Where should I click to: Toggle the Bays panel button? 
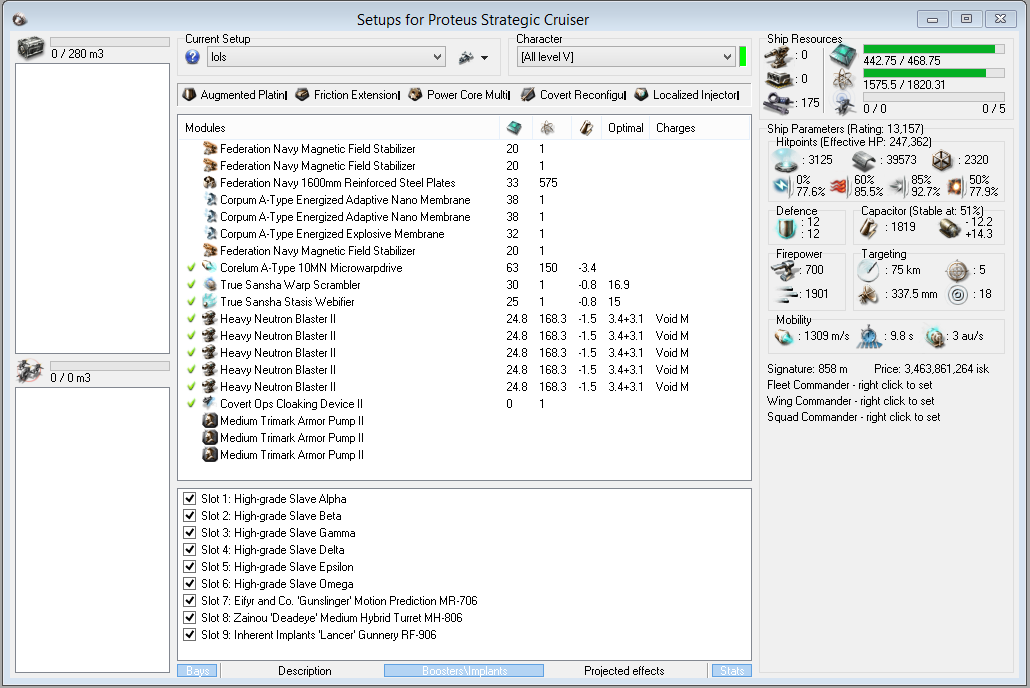pos(197,671)
